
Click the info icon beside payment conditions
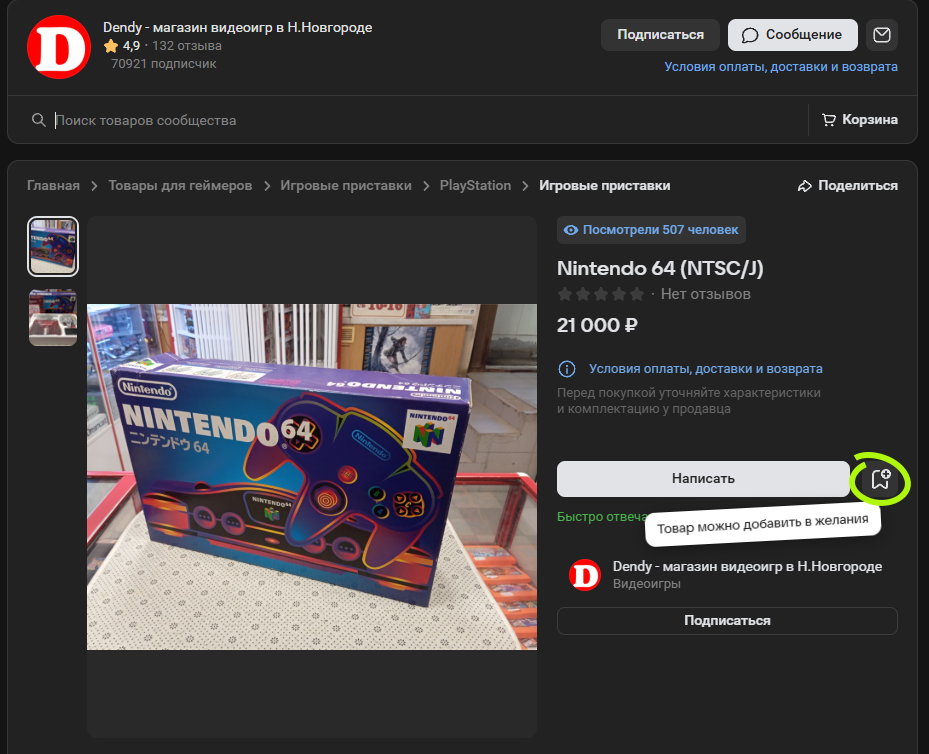(x=567, y=369)
